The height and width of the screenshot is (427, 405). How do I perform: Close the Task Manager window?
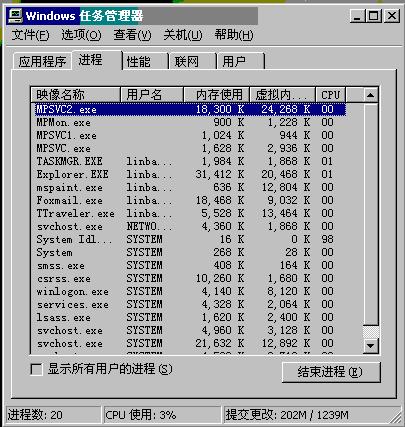tap(392, 16)
